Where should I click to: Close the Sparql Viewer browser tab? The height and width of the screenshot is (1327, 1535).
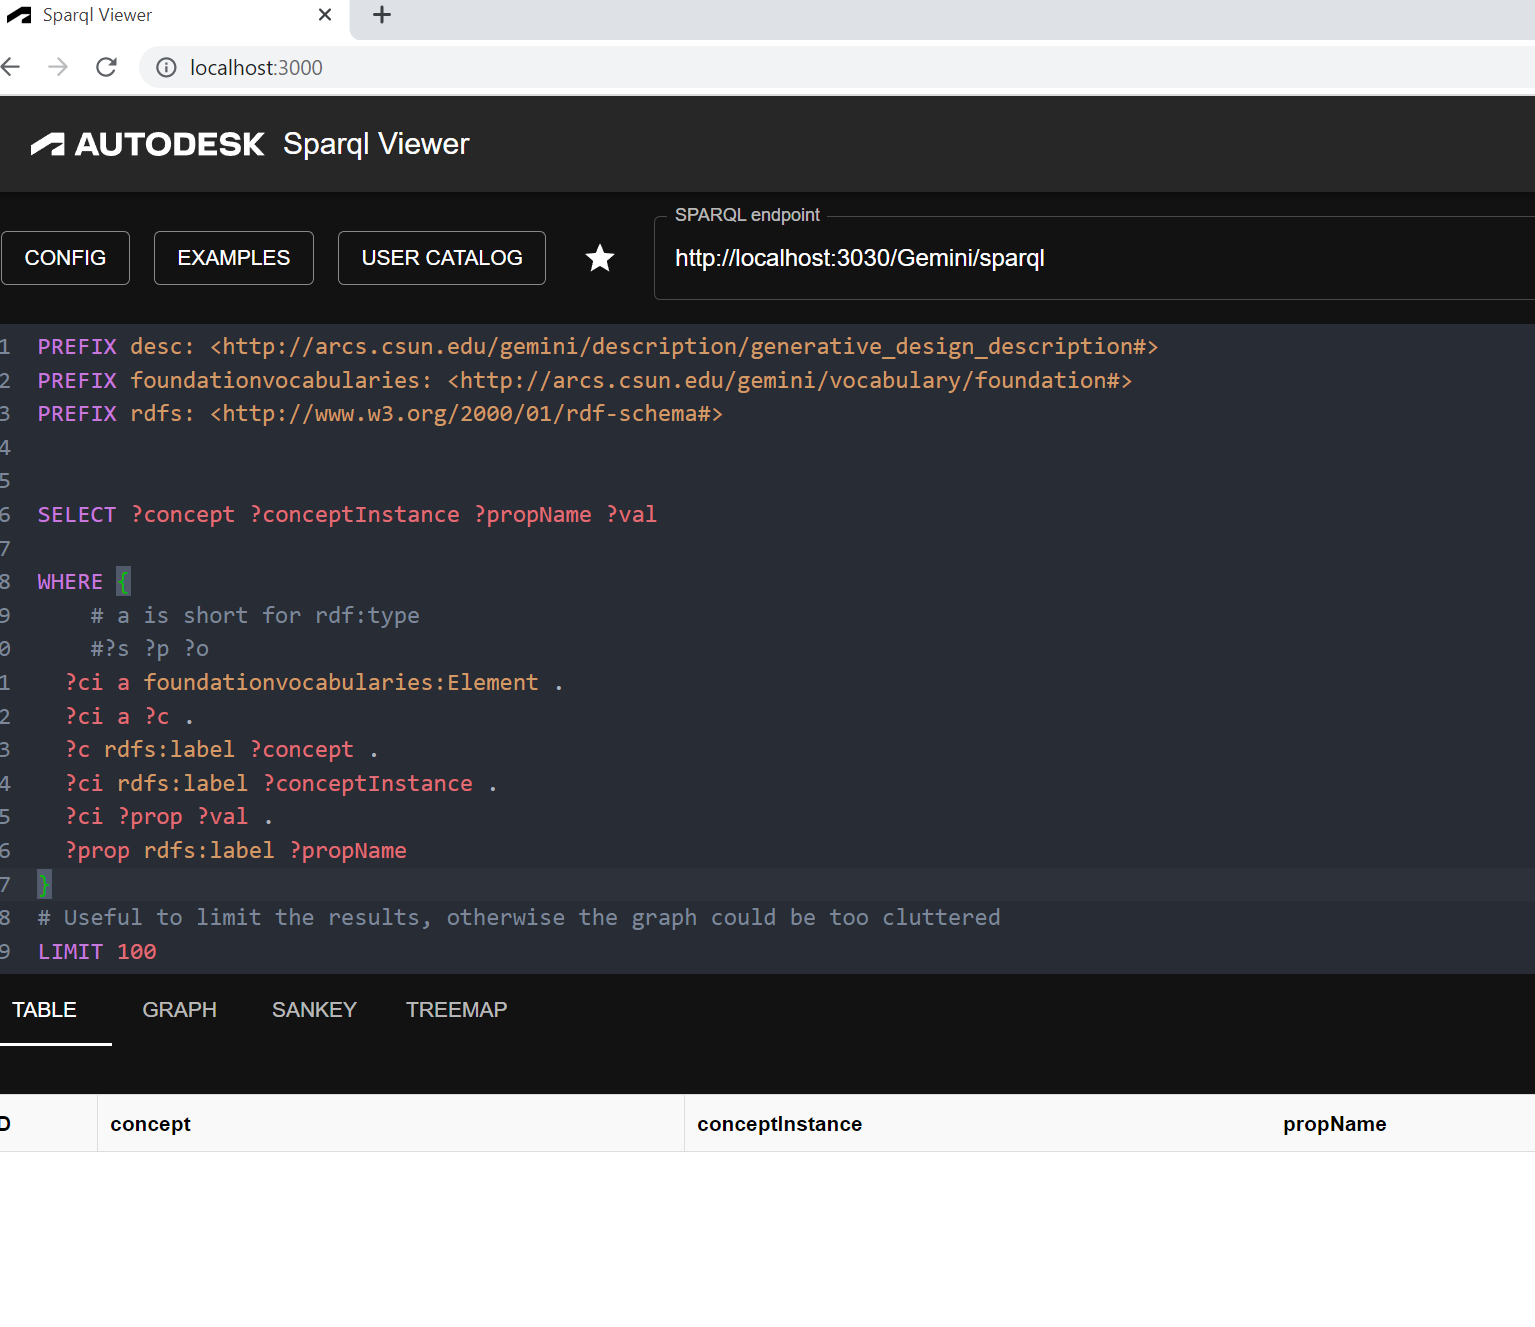(325, 15)
